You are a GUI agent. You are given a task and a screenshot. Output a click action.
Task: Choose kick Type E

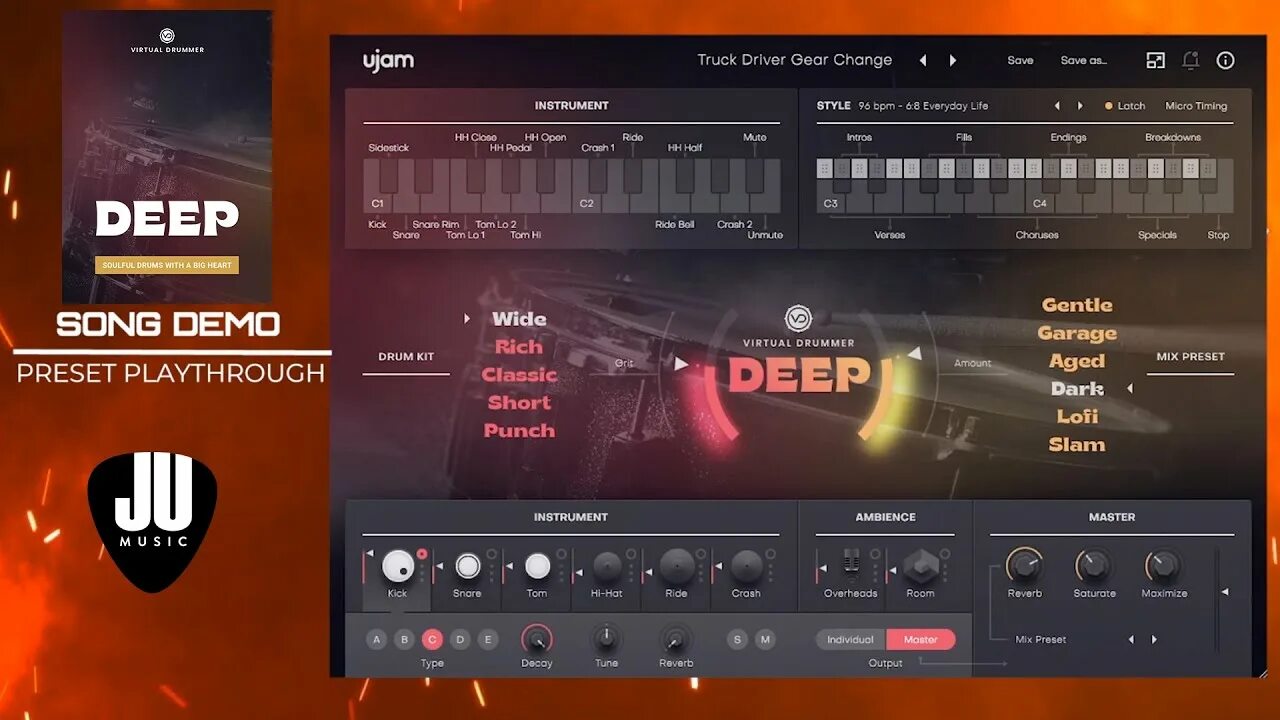[488, 640]
